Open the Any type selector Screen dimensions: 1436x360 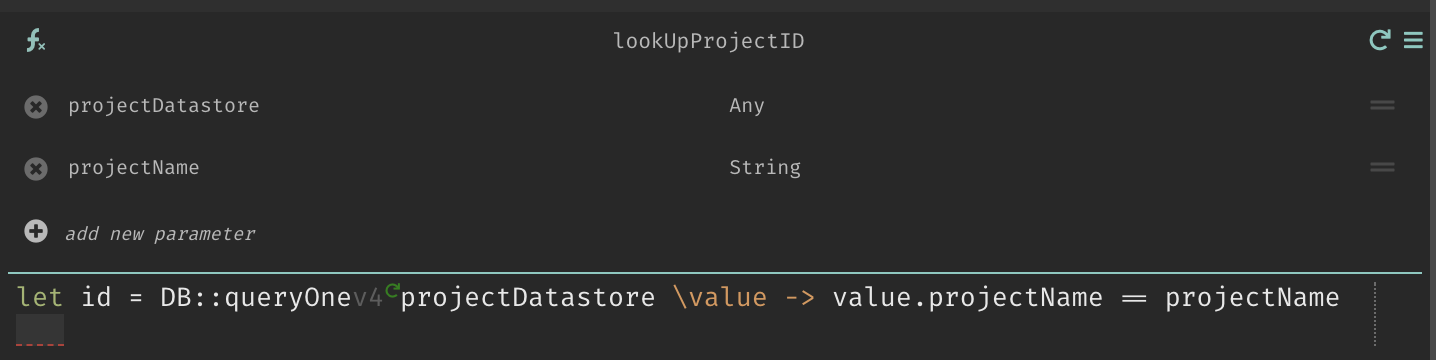747,105
